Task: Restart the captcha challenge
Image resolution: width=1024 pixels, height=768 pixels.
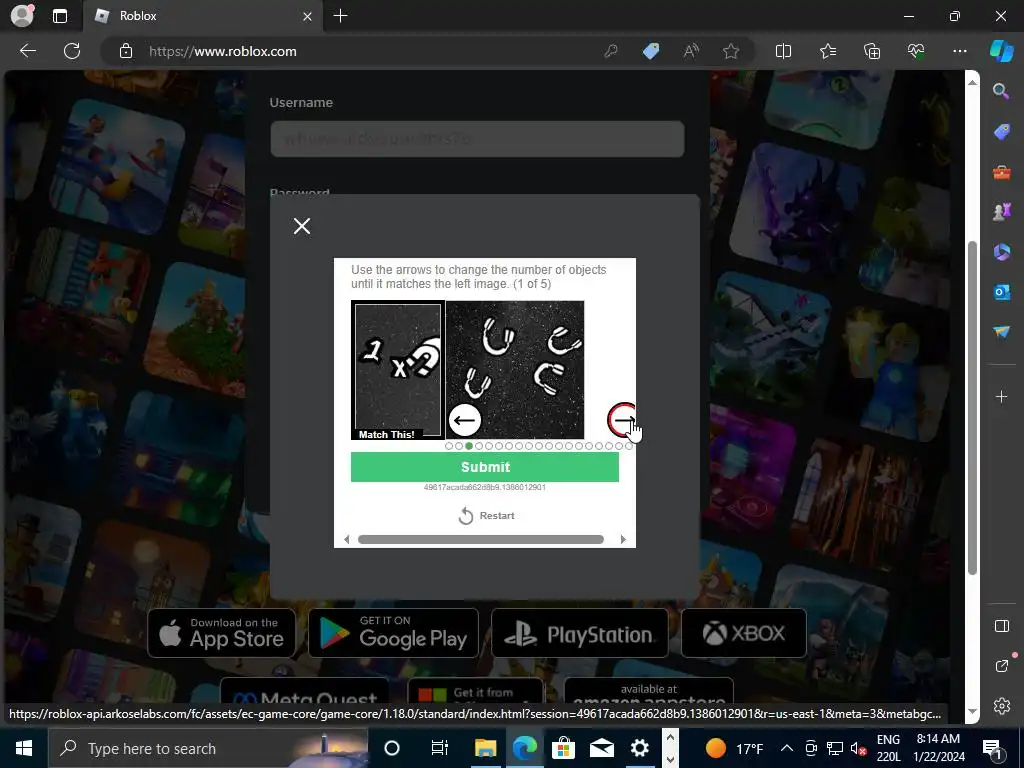Action: (x=487, y=516)
